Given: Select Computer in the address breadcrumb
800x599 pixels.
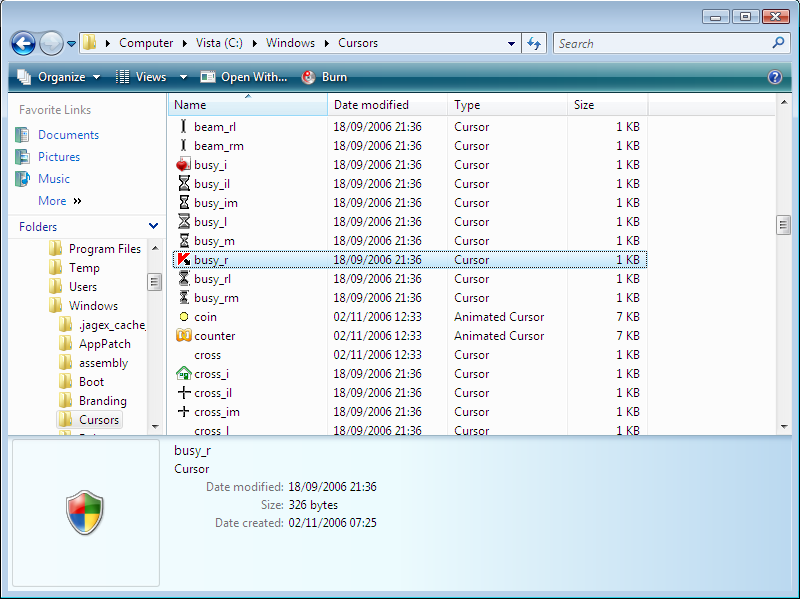Looking at the screenshot, I should (146, 43).
